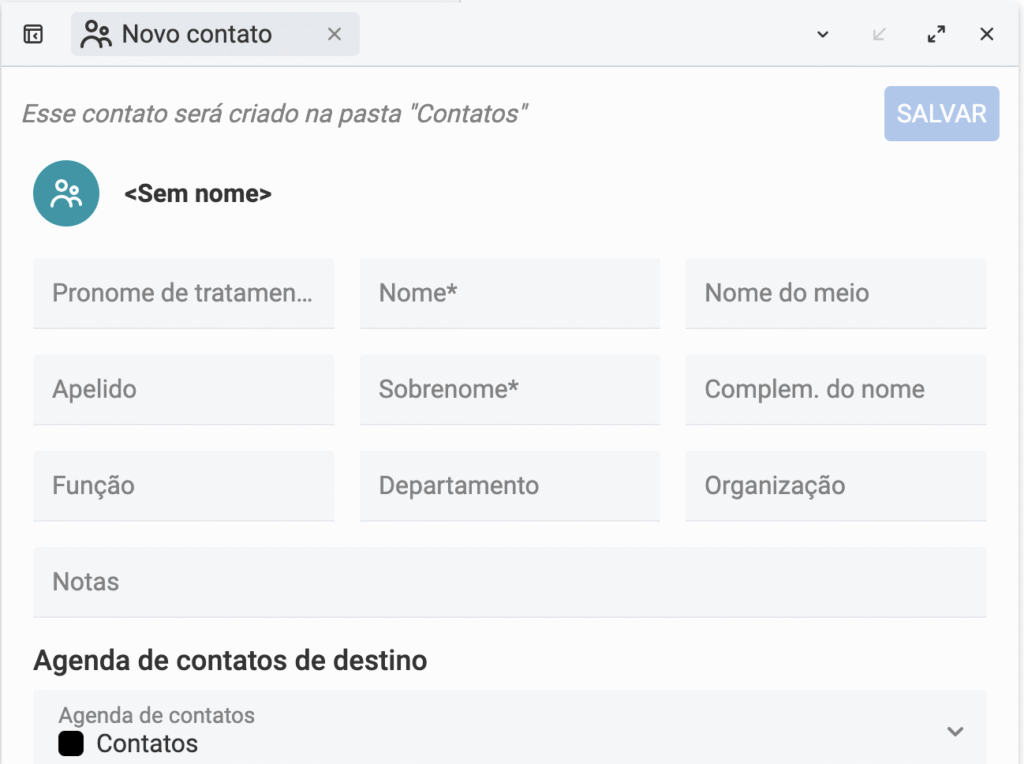Focus the Sobrenome* field

point(510,389)
